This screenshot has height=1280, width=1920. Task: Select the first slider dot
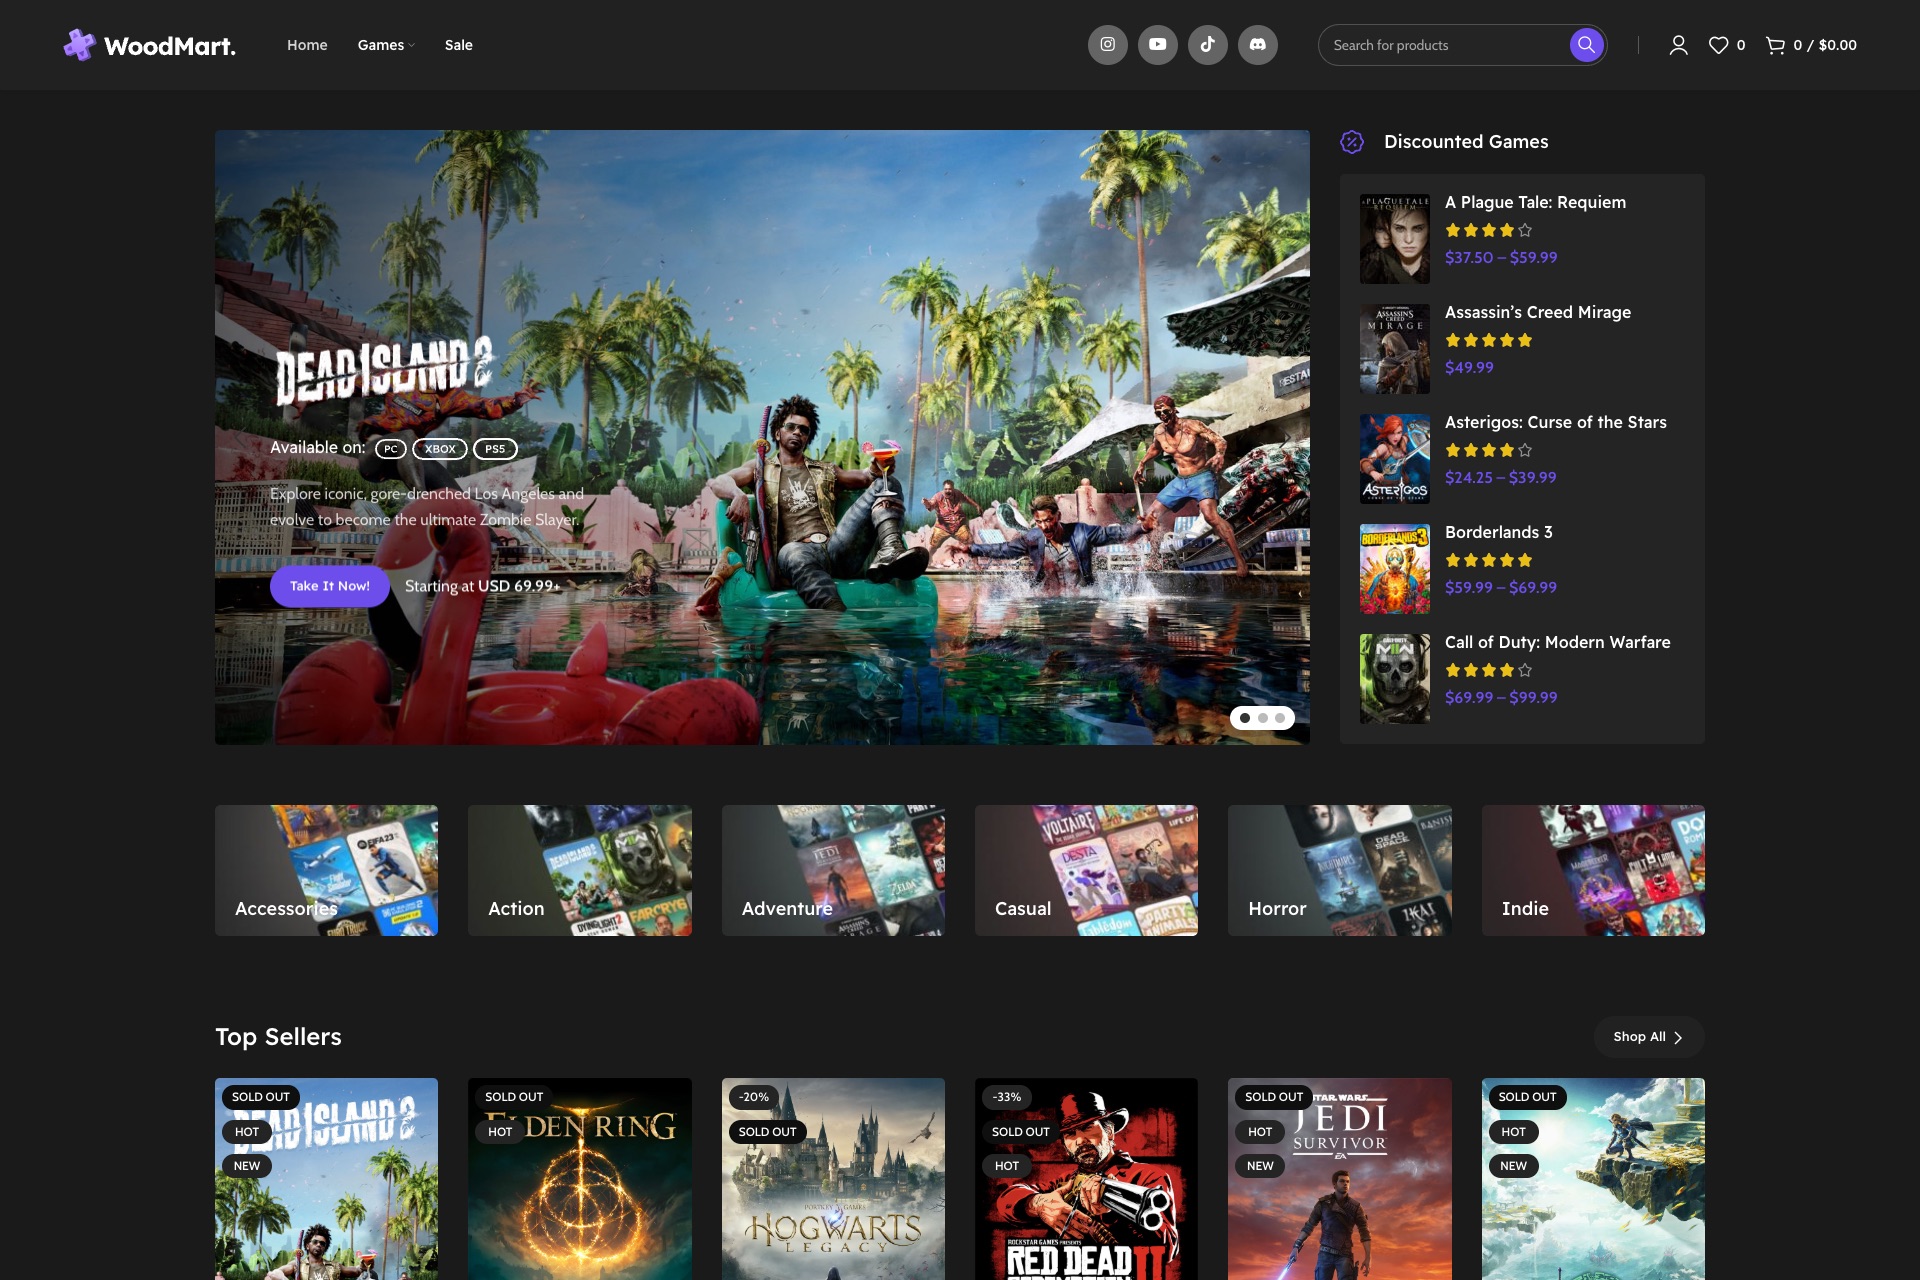pyautogui.click(x=1245, y=718)
